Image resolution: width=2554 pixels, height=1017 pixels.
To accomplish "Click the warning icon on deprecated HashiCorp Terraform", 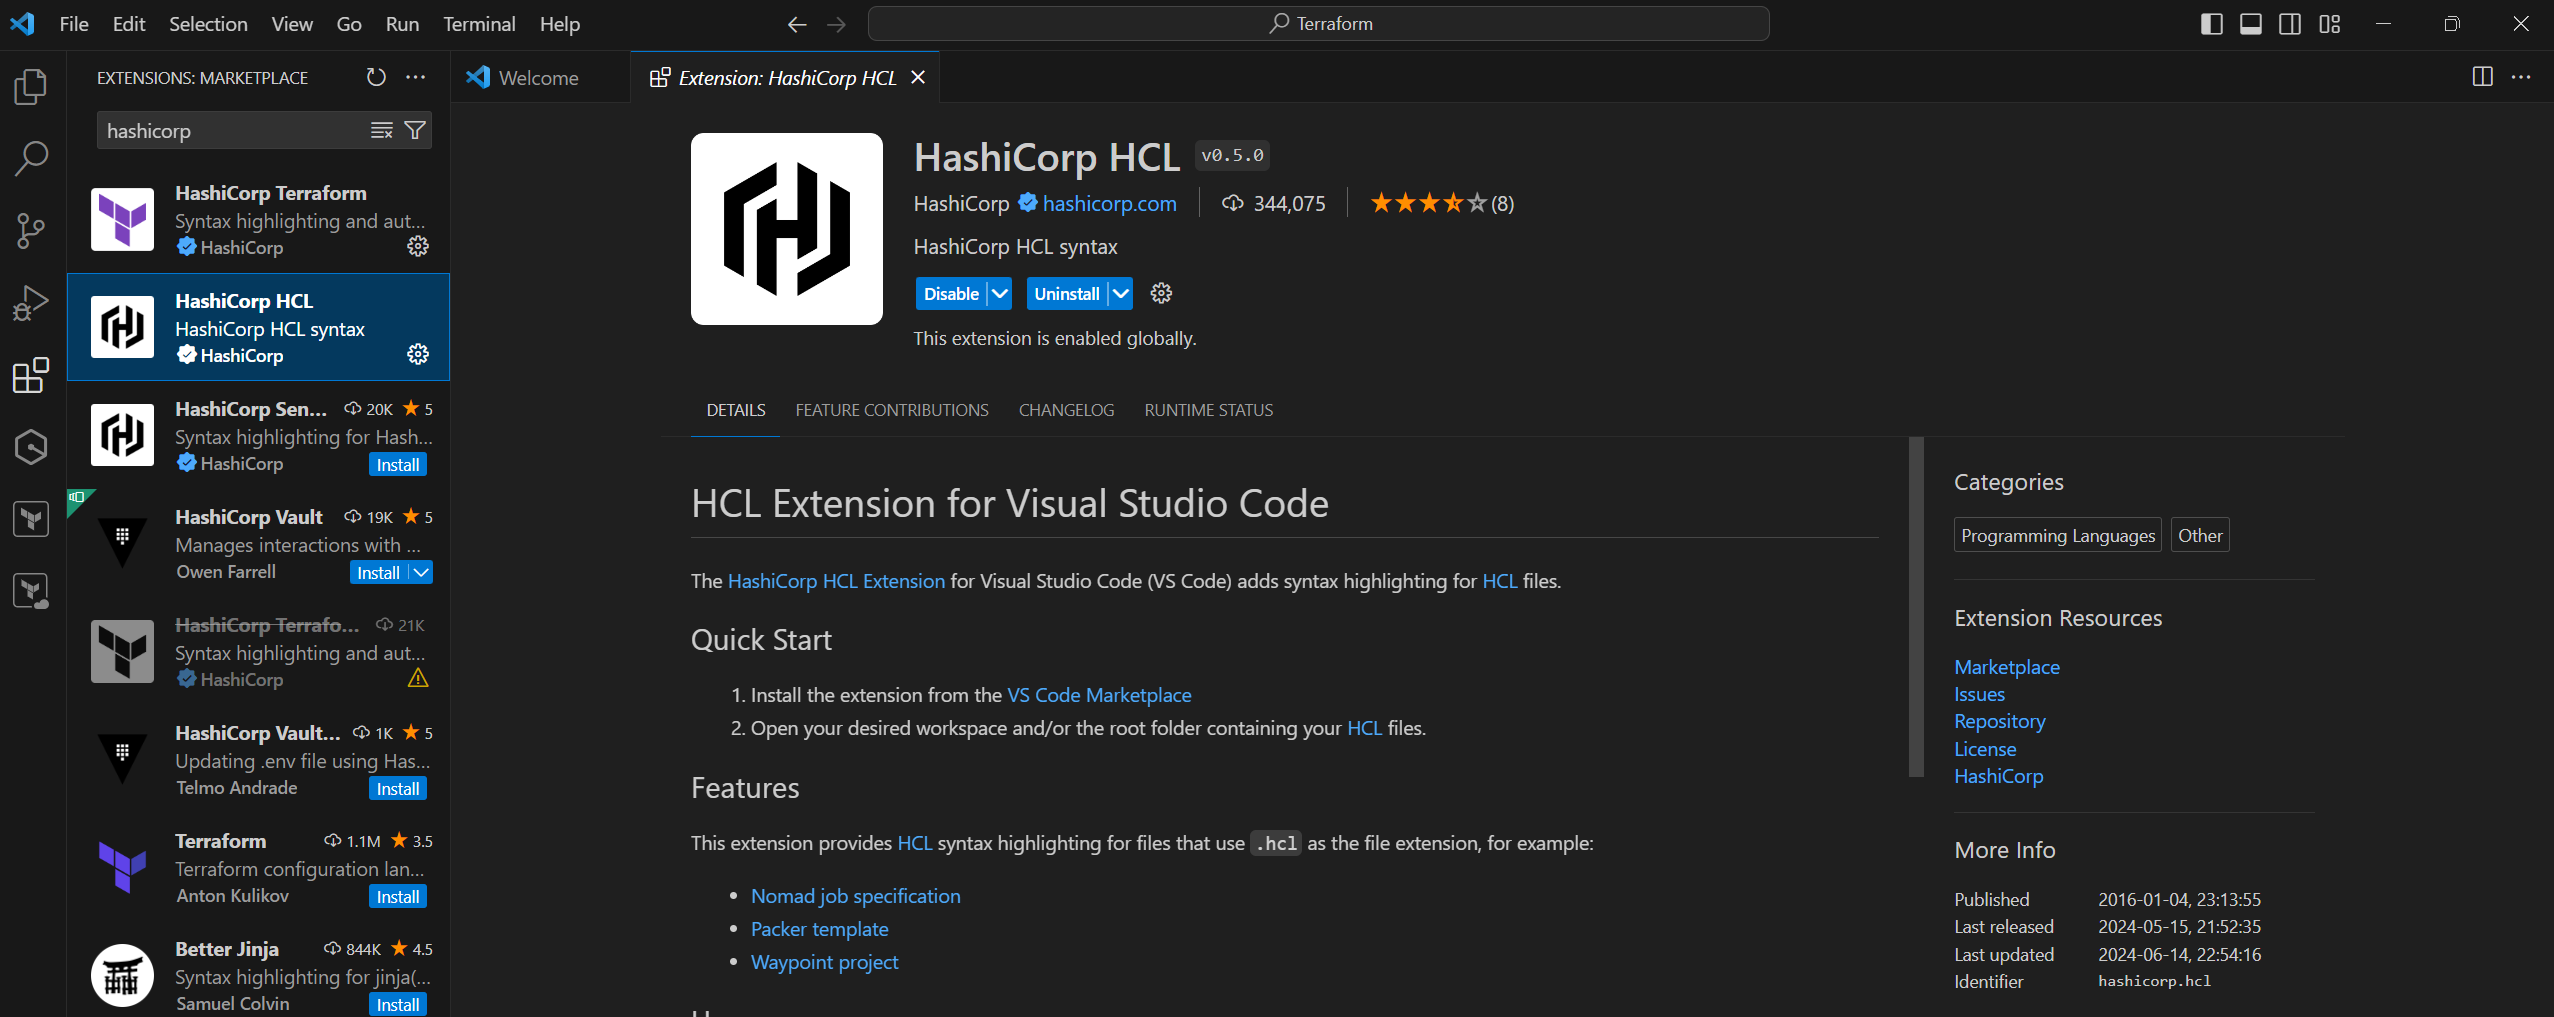I will [x=418, y=678].
